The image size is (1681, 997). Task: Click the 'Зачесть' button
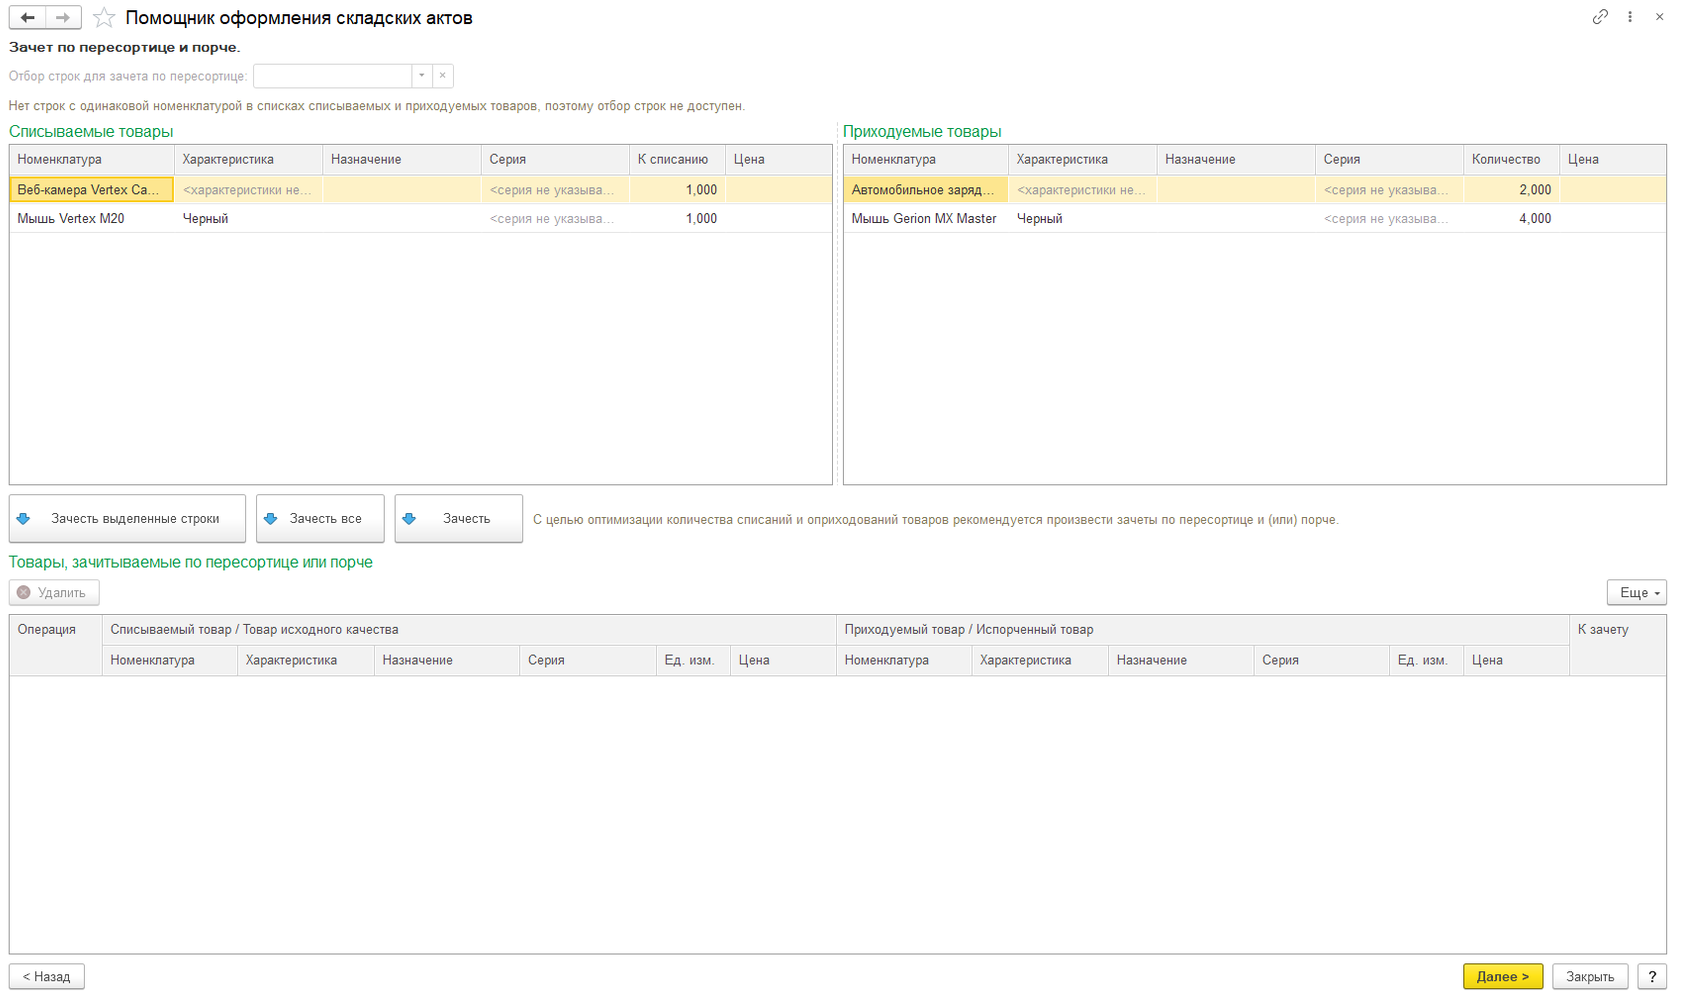tap(459, 519)
